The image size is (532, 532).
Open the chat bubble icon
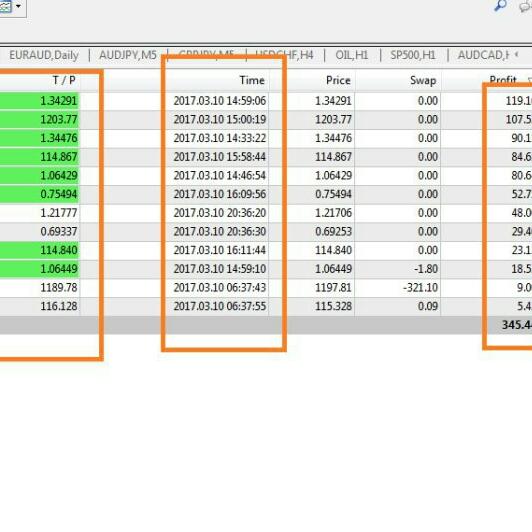point(526,7)
